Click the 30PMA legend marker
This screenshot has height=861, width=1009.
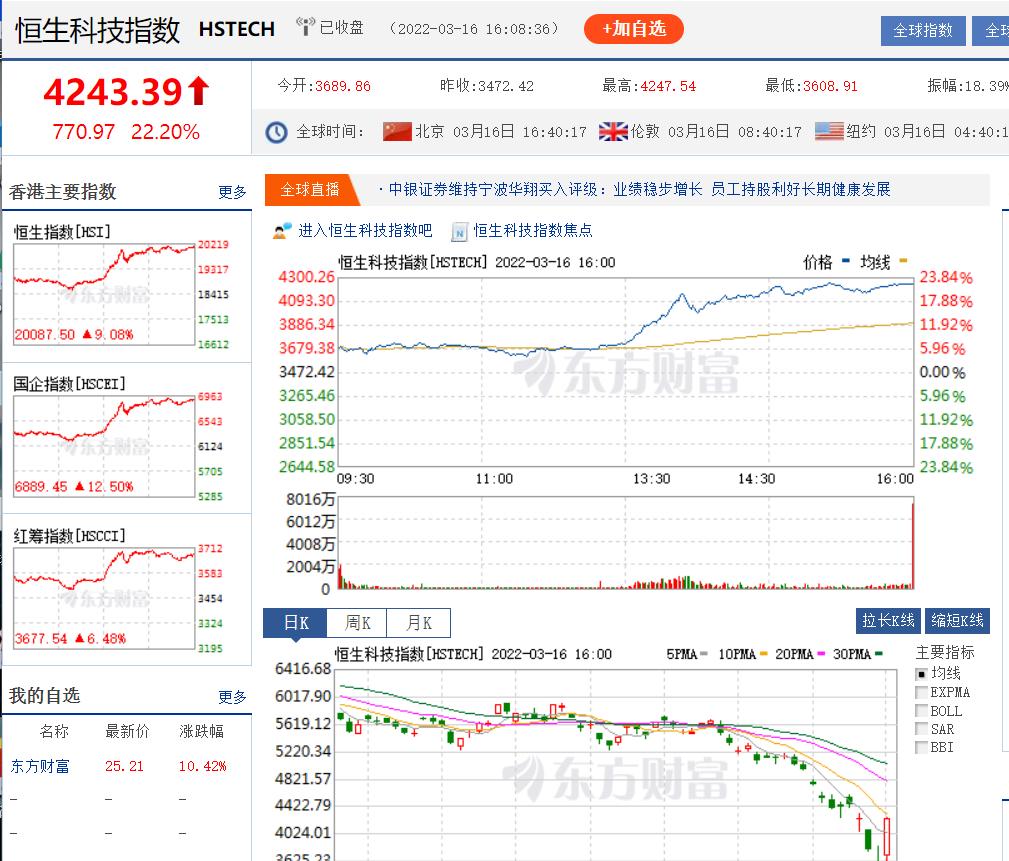[879, 654]
